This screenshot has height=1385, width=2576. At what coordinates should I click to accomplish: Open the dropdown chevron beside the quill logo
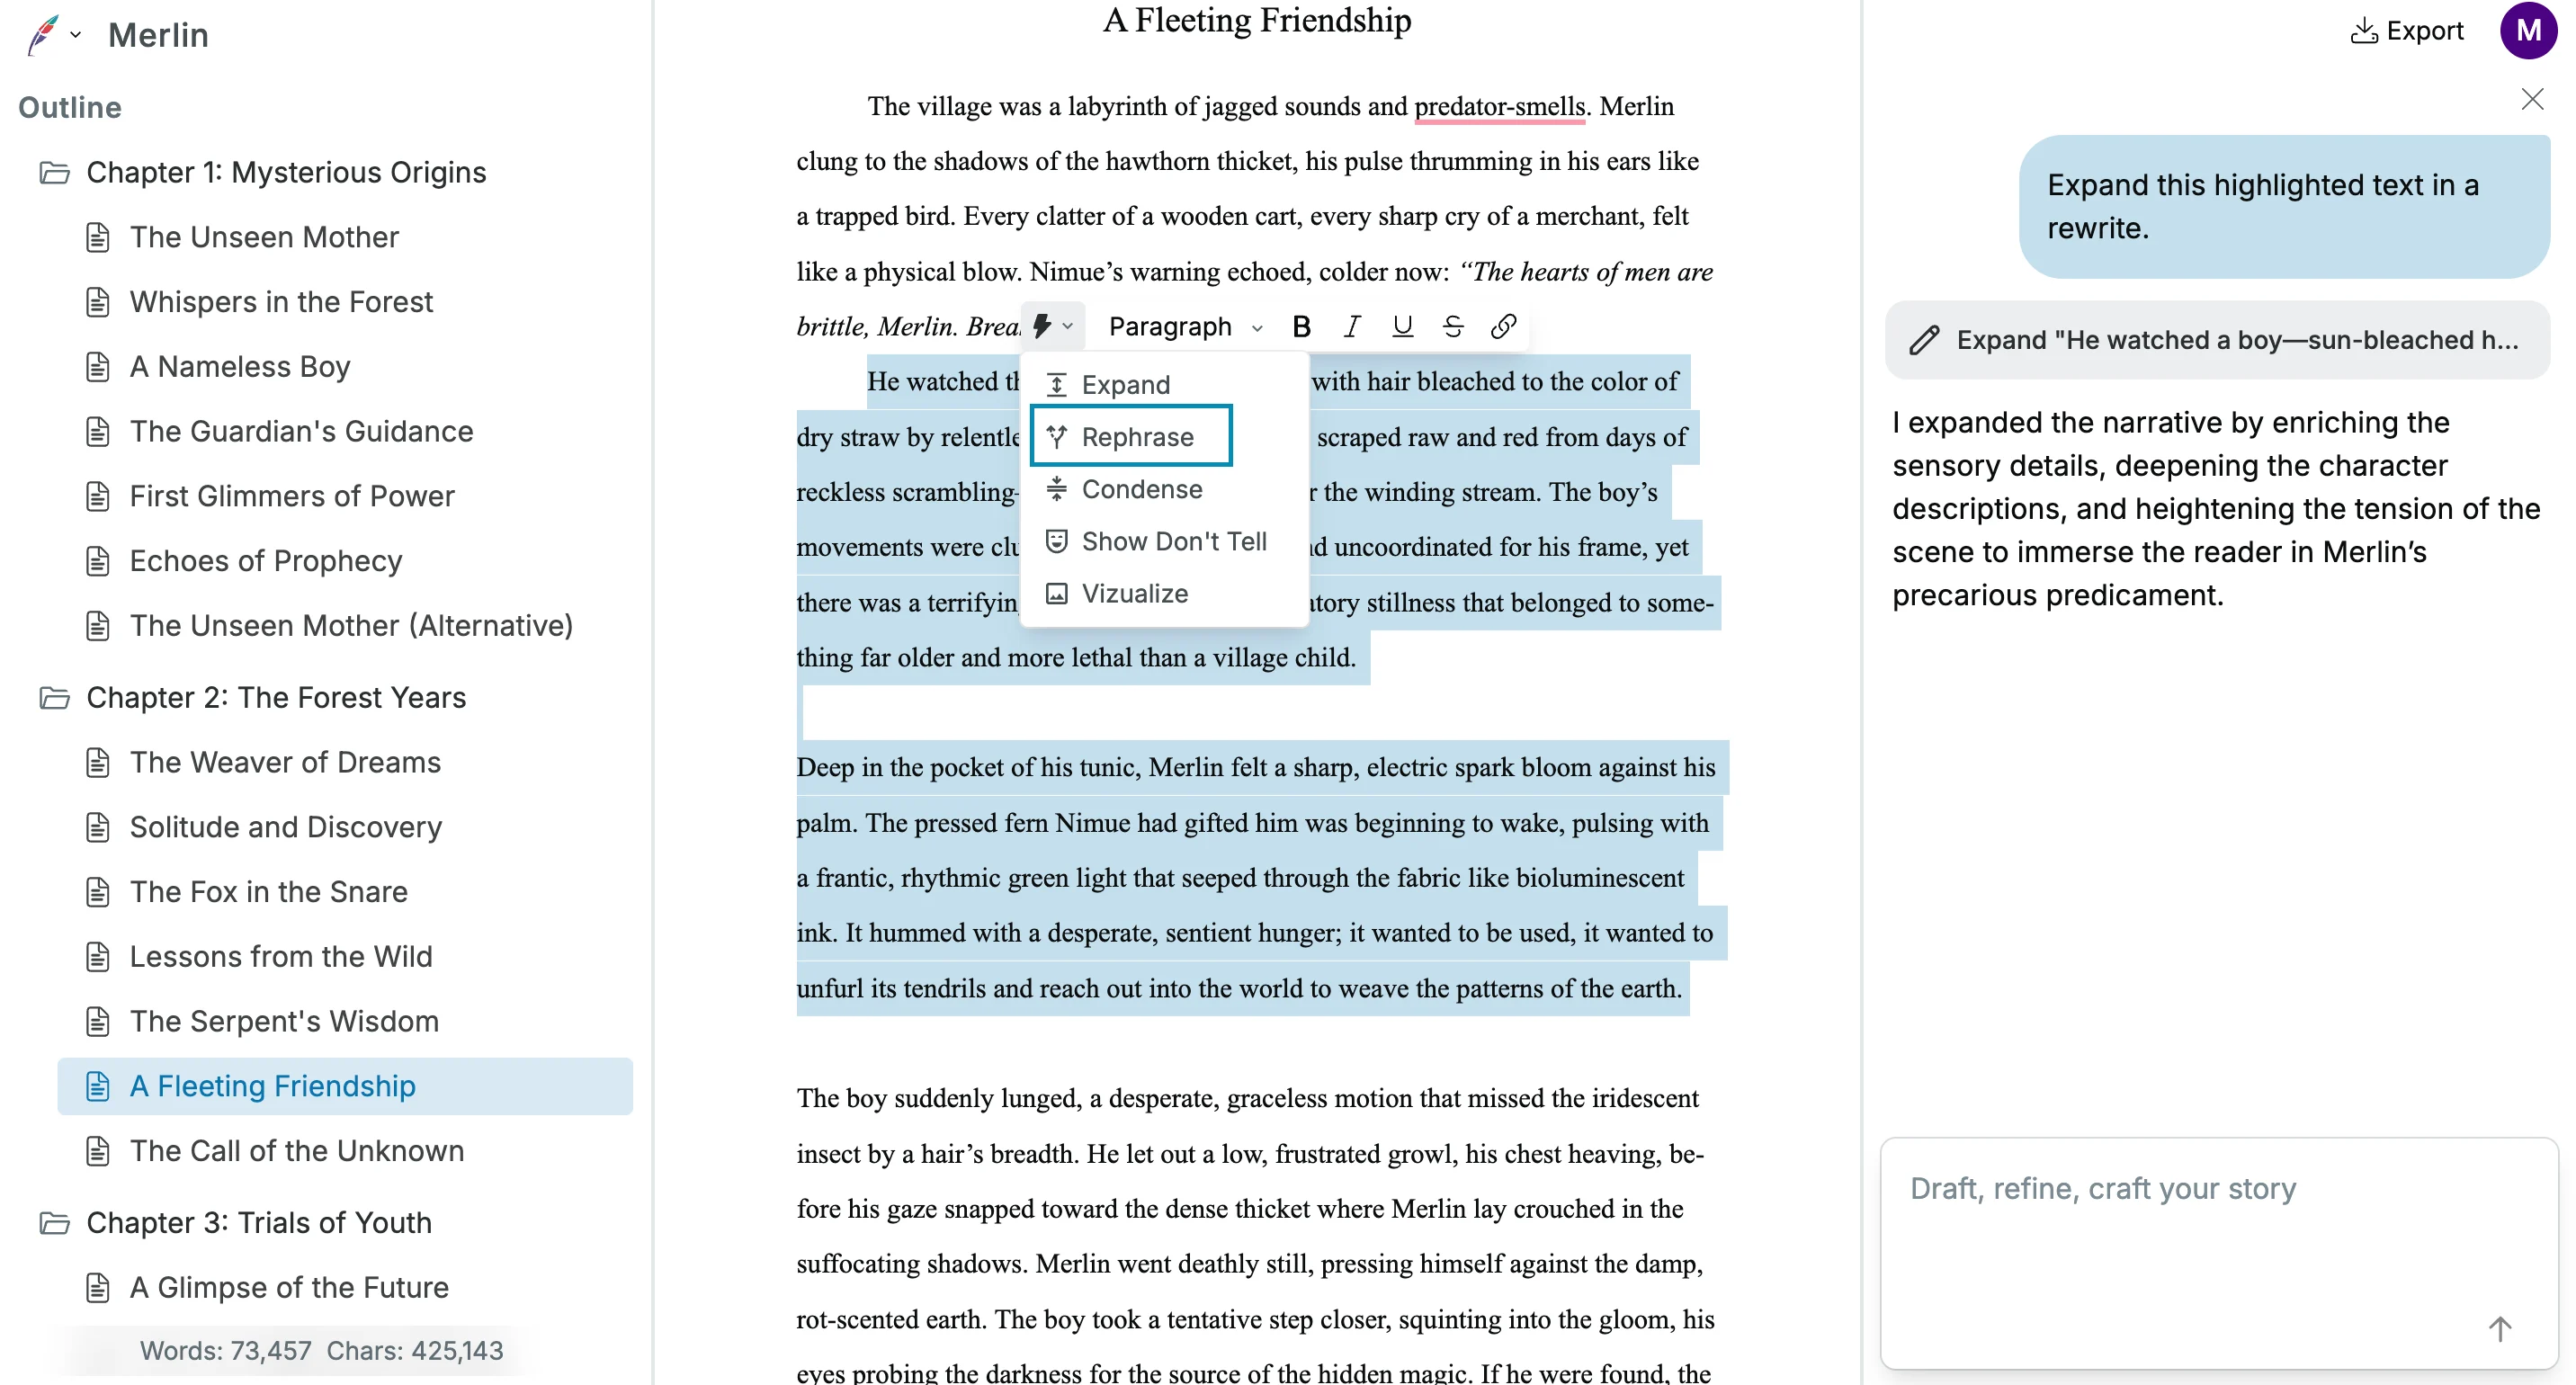click(x=75, y=35)
